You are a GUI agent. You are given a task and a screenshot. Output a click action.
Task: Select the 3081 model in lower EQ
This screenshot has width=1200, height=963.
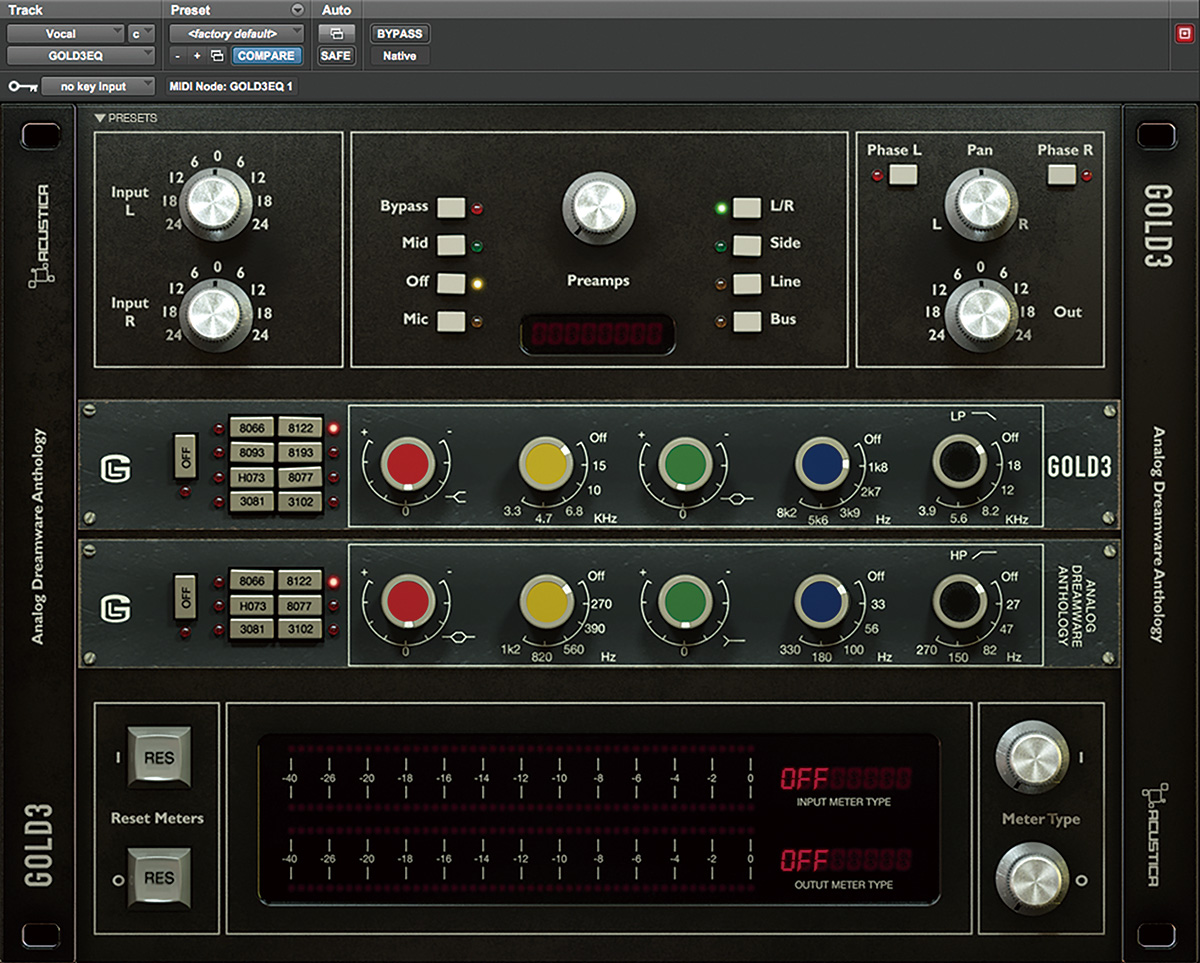[251, 630]
